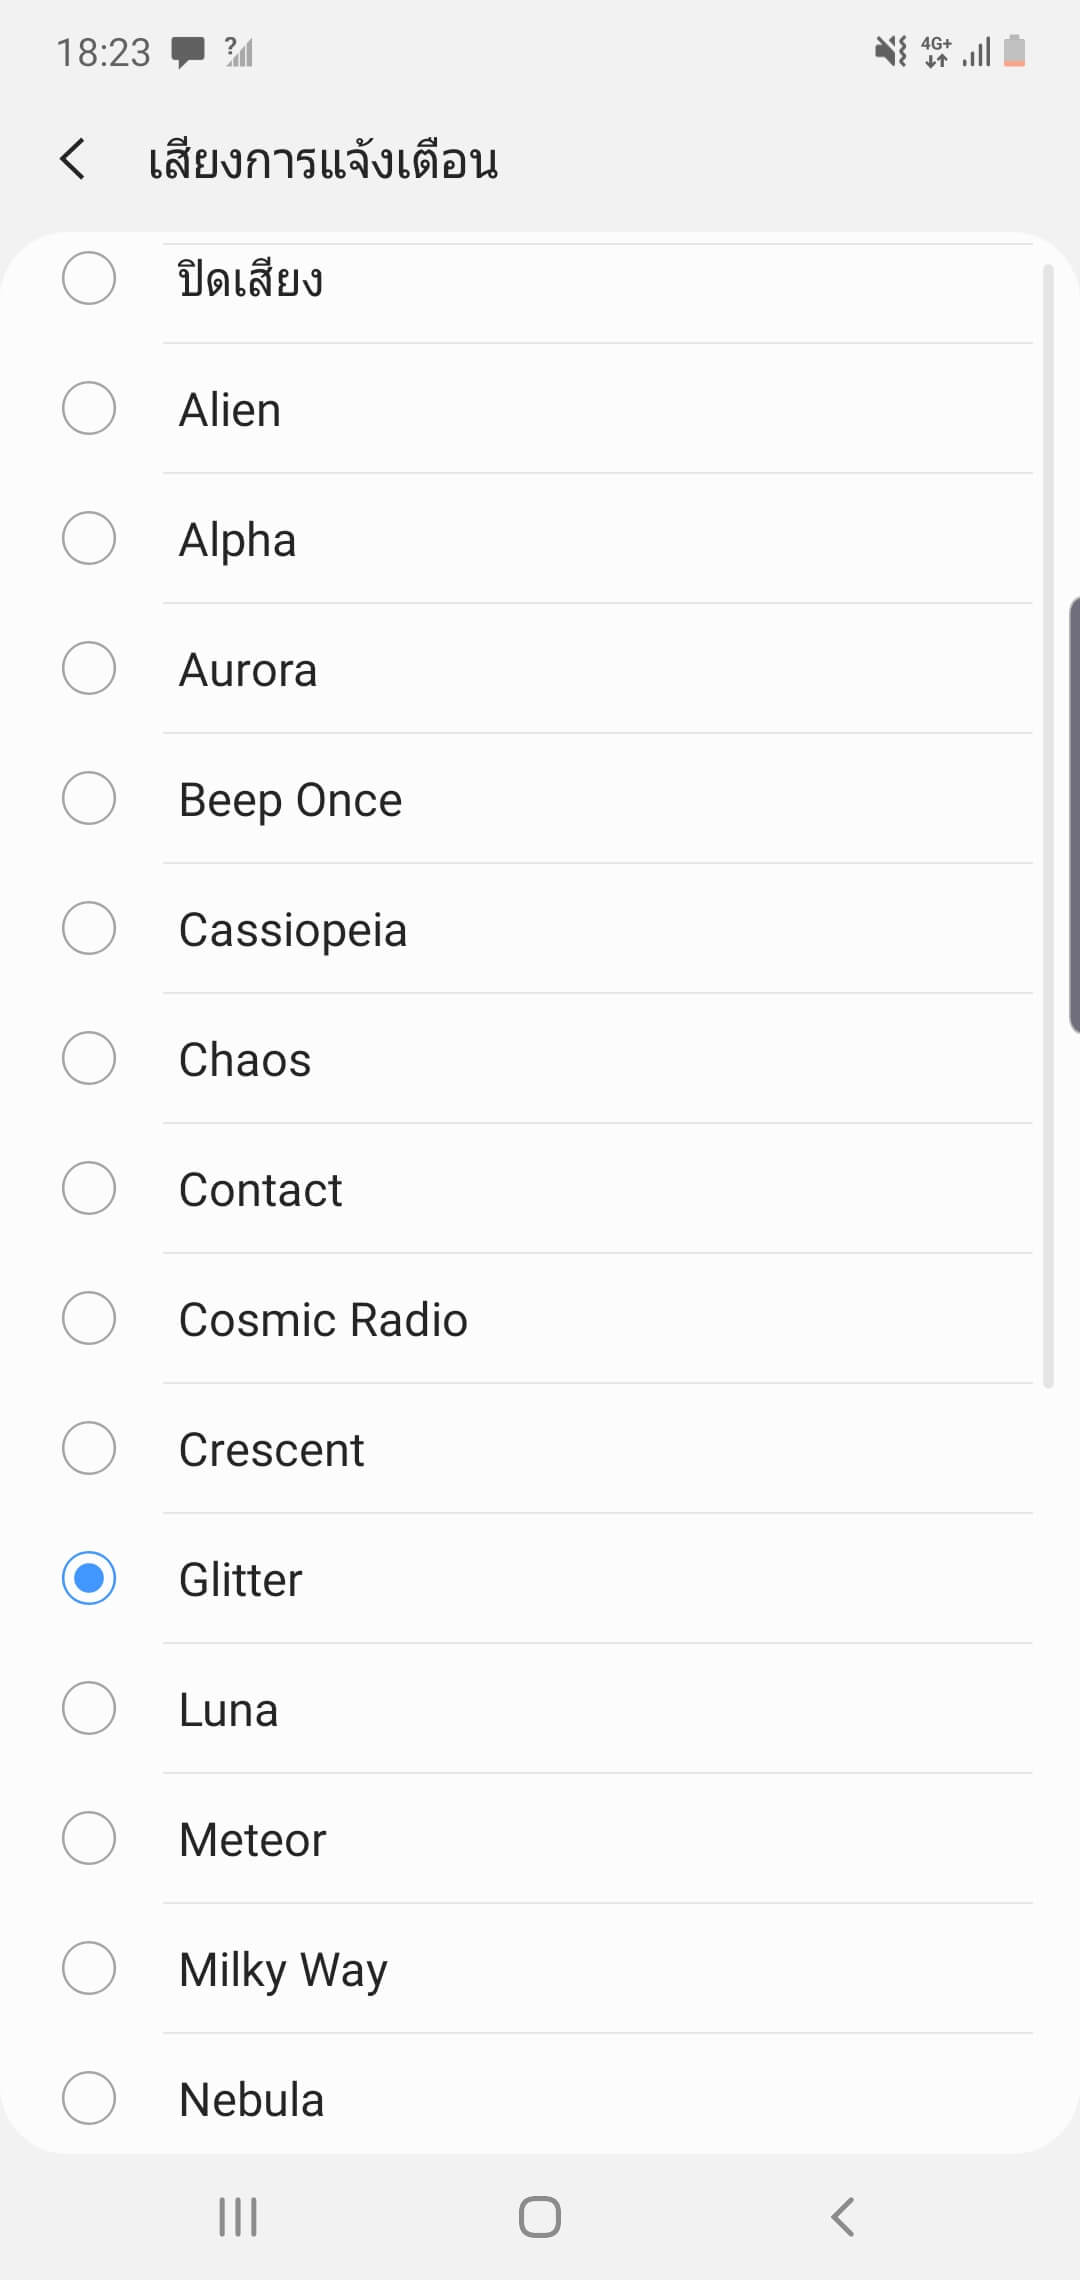Tap the เสียงการแจ้งเตือน page title

(323, 161)
